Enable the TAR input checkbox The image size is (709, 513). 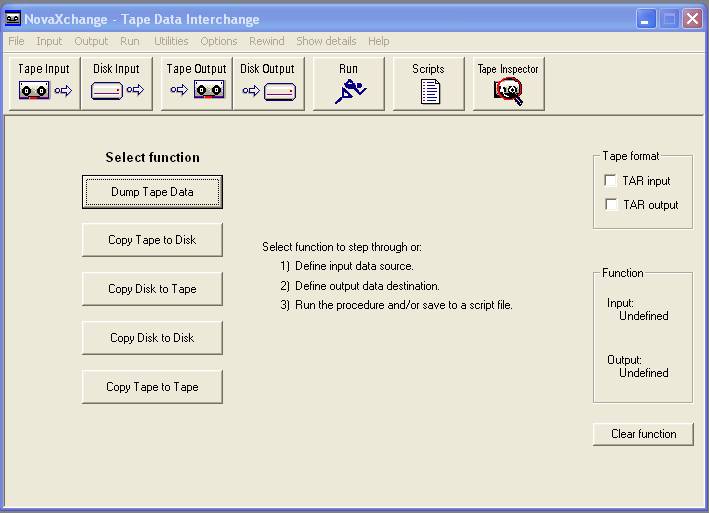point(611,181)
